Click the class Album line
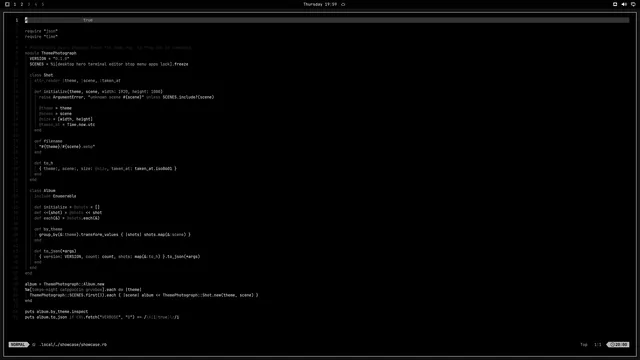This screenshot has height=360, width=640. (42, 191)
